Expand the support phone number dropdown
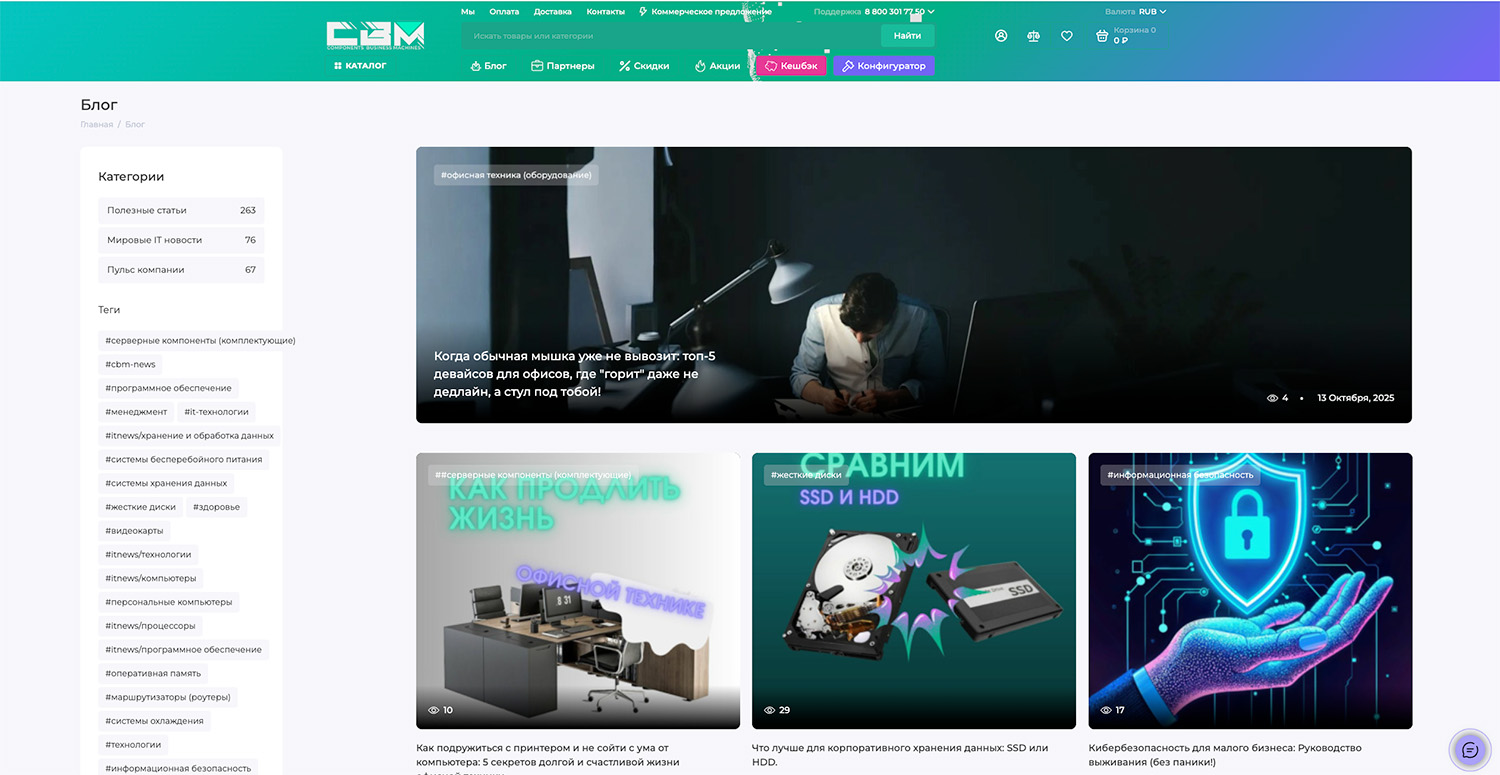This screenshot has width=1500, height=775. point(899,12)
